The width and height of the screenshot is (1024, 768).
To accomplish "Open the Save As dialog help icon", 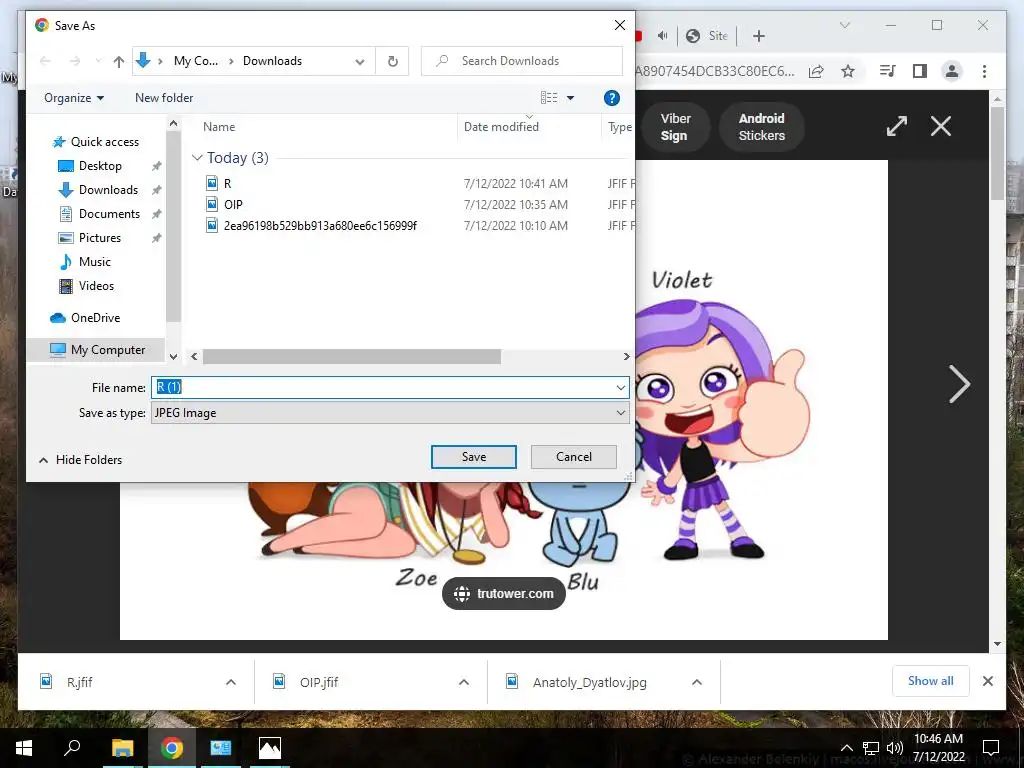I will click(x=611, y=98).
